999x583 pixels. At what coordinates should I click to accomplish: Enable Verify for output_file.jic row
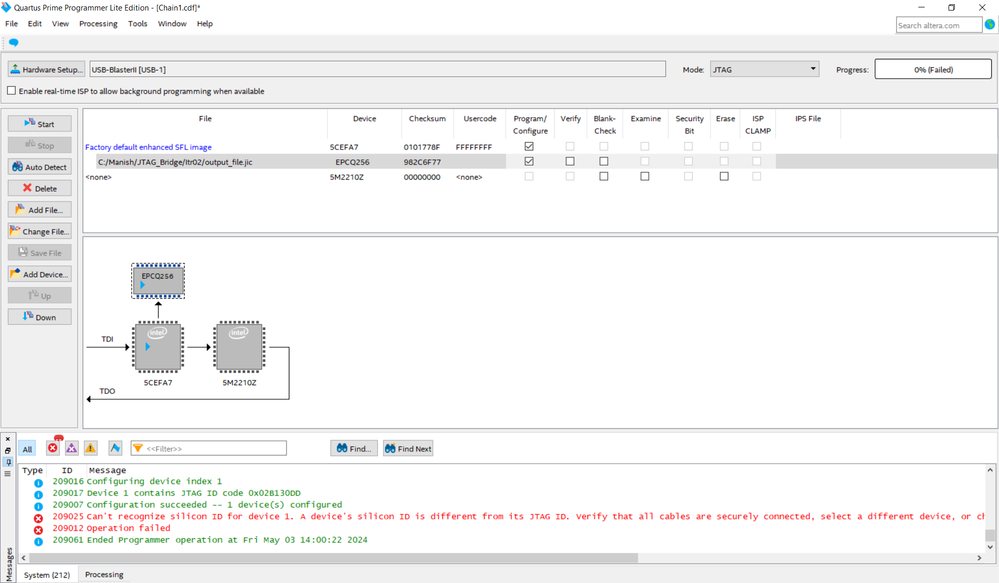(570, 161)
